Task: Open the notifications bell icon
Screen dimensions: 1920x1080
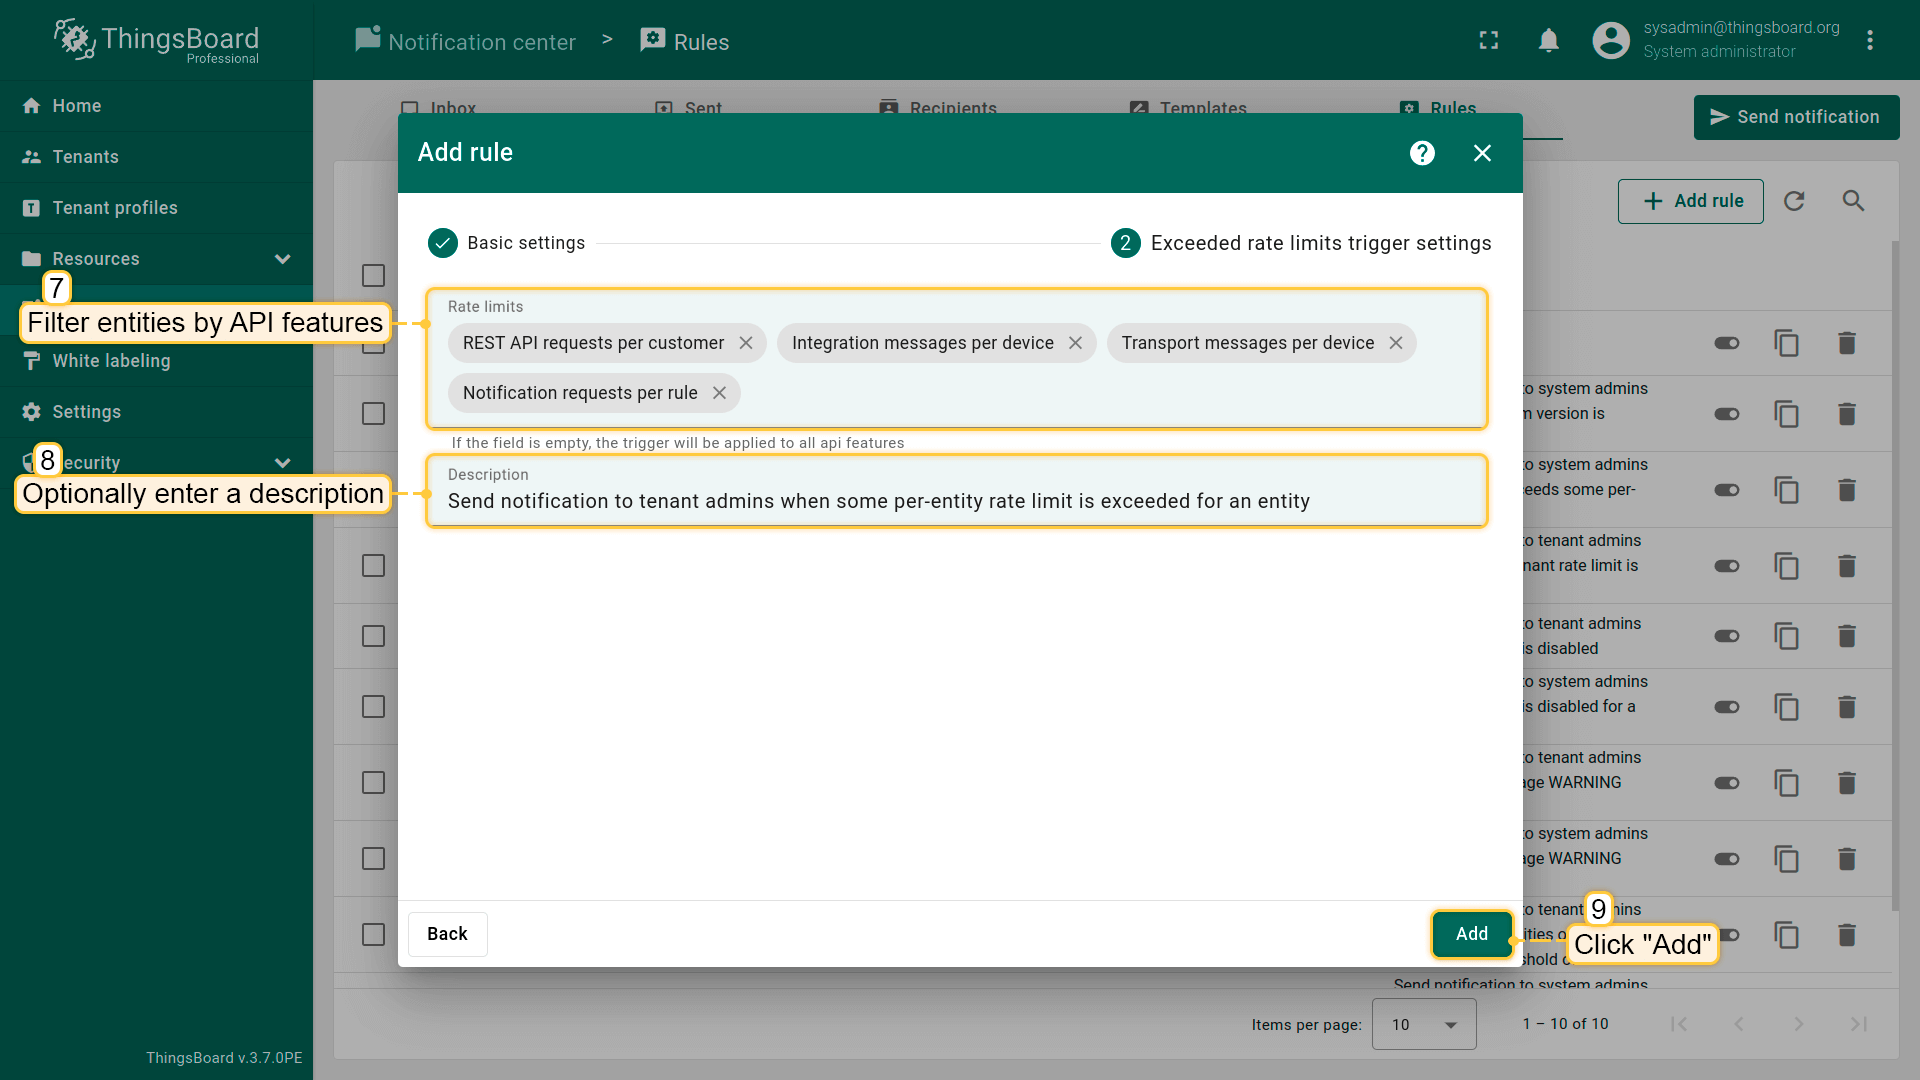Action: 1548,41
